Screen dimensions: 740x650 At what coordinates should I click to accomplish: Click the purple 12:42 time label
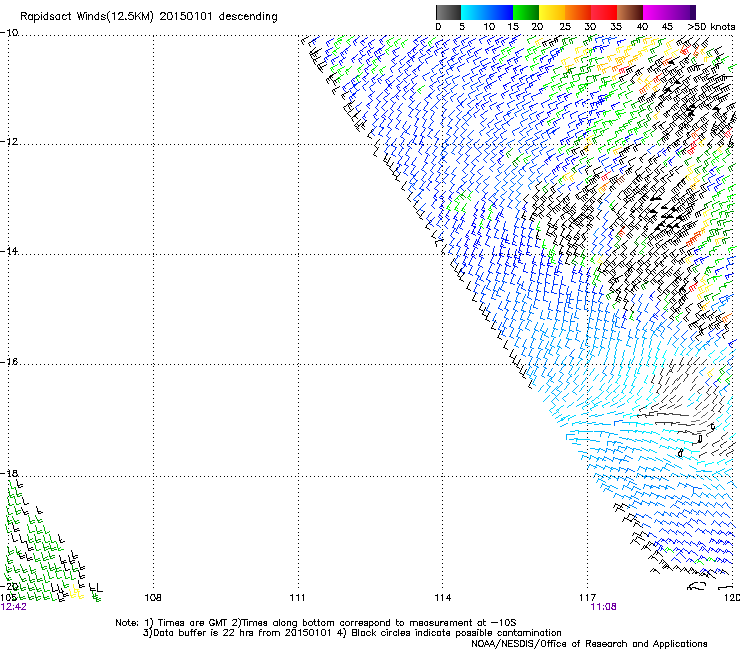click(x=14, y=607)
